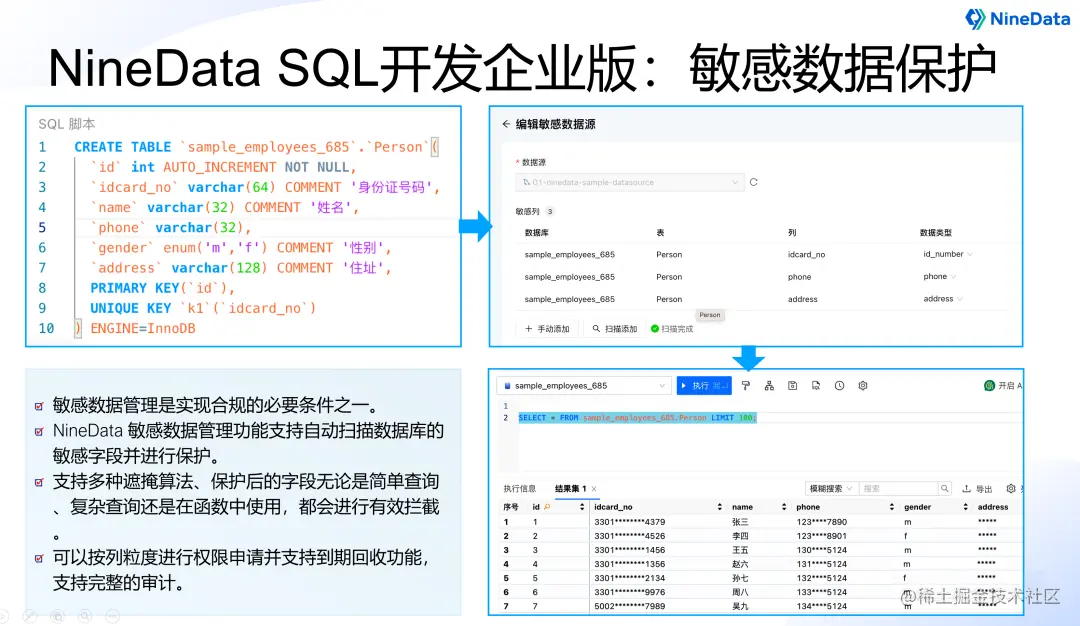Click the history clock icon
Viewport: 1080px width, 626px height.
coord(840,386)
